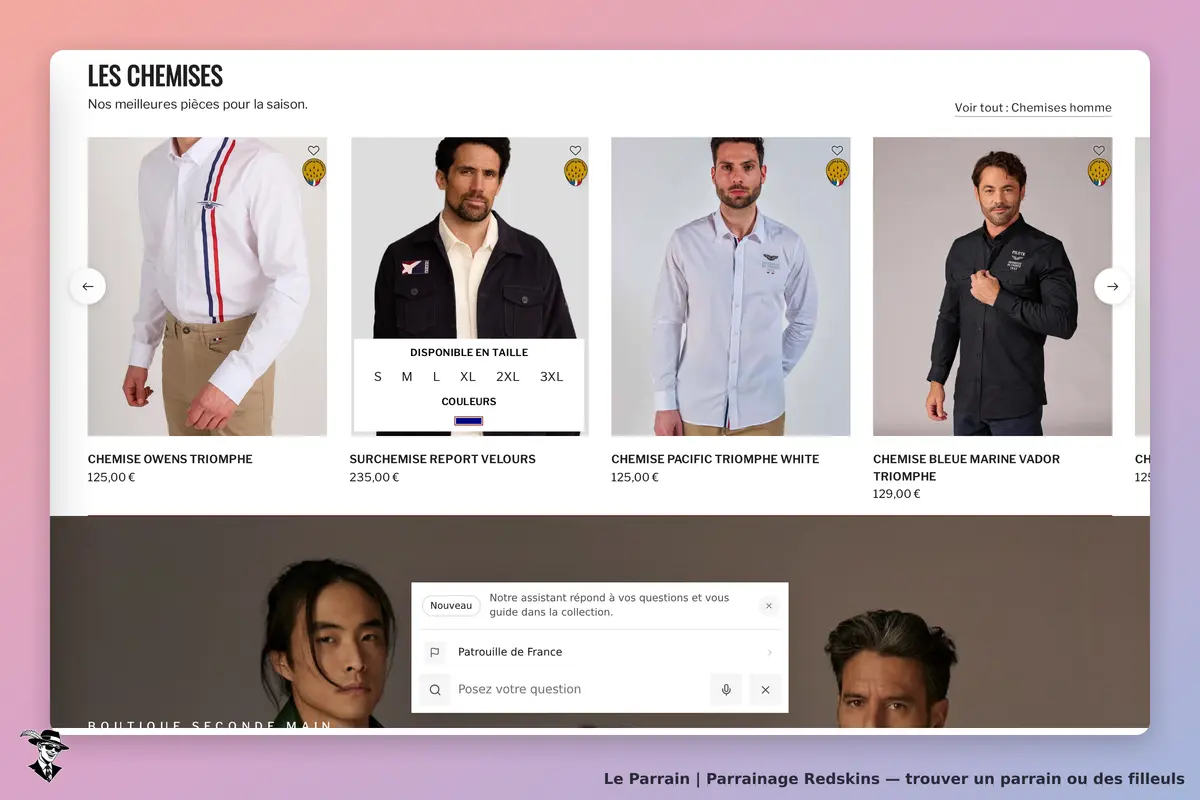Click the 129,00 € price text

tap(897, 494)
